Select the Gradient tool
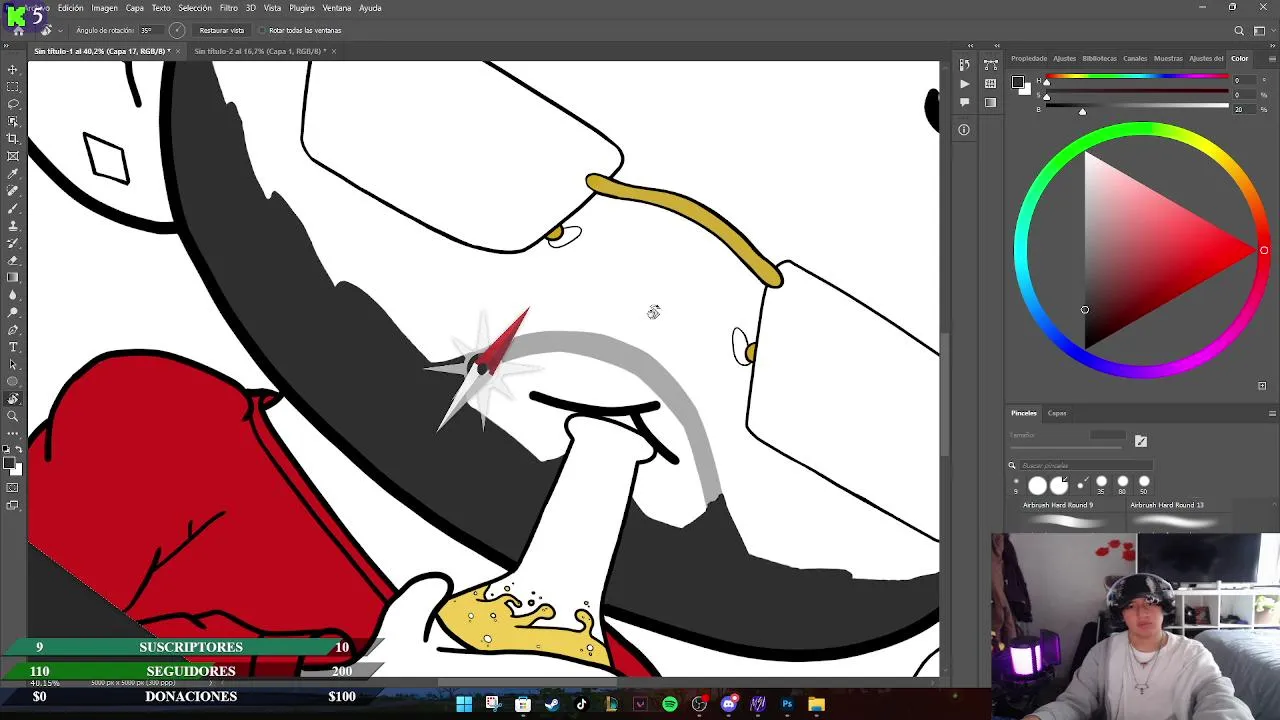The height and width of the screenshot is (720, 1280). point(13,278)
